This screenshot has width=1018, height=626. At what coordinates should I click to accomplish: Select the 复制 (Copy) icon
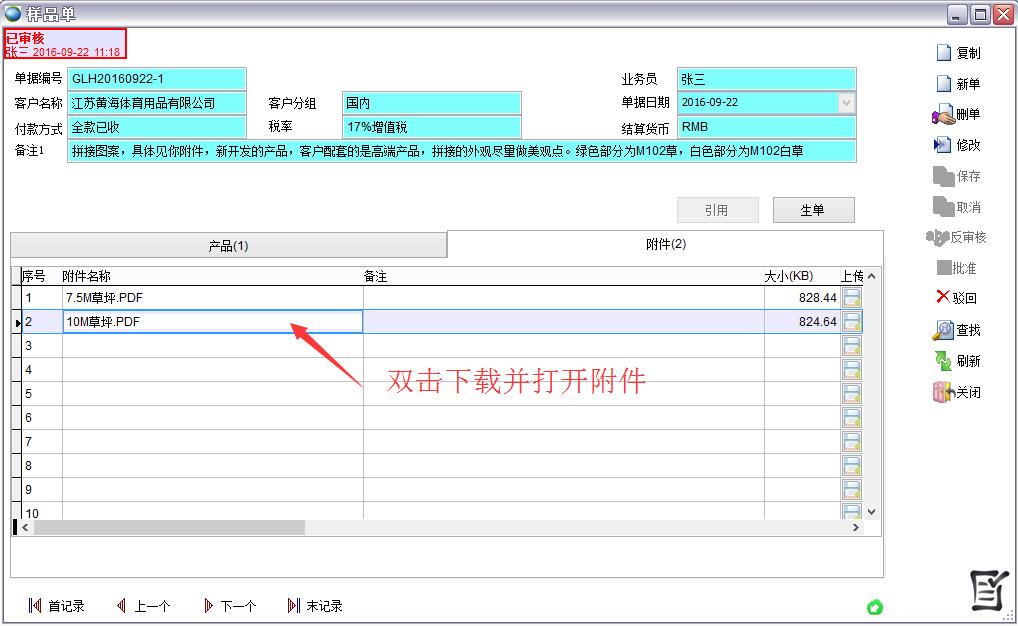959,51
